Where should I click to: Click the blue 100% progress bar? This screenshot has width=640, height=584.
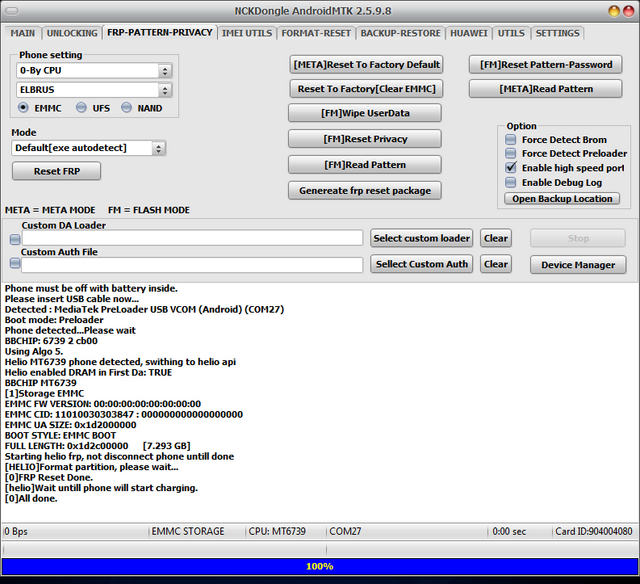320,566
